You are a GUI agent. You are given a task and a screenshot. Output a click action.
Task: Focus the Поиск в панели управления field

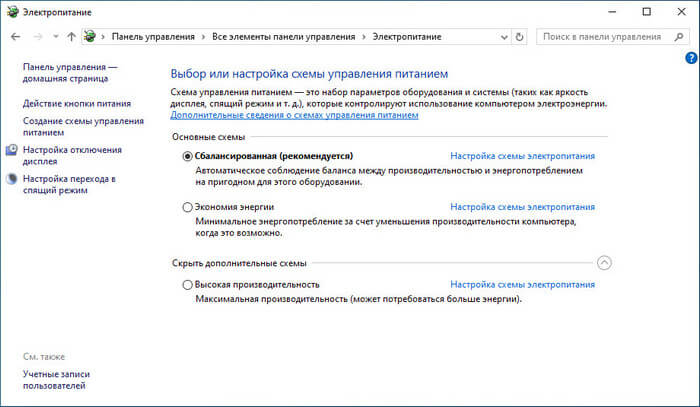613,37
